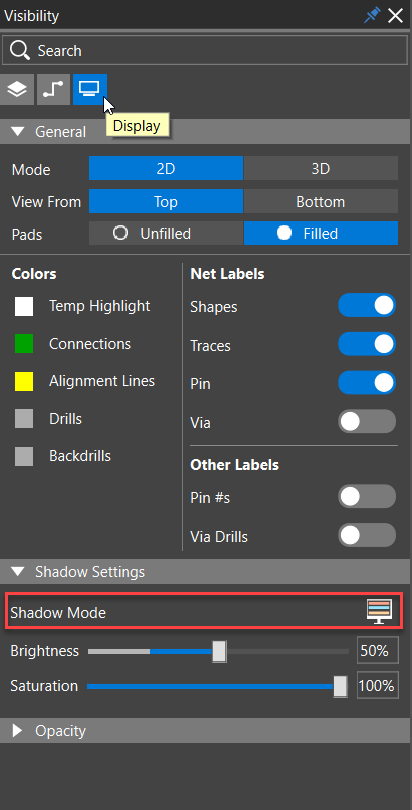Viewport: 412px width, 810px height.
Task: Set pads to Filled
Action: click(x=321, y=233)
